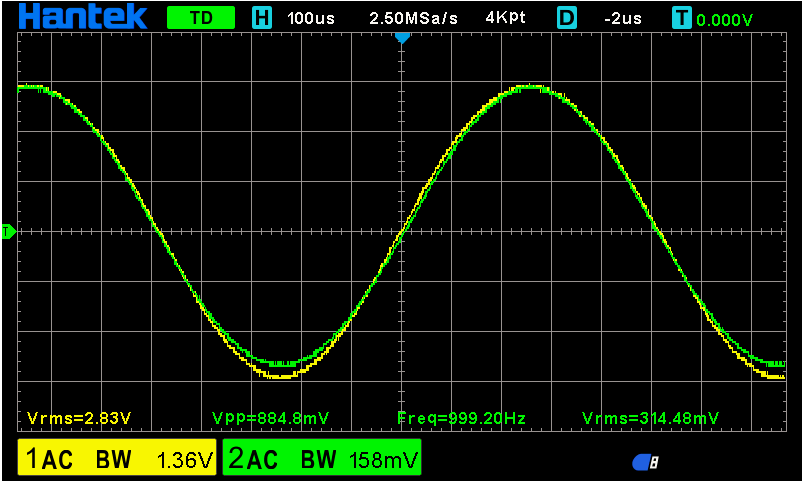Open the yellow channel 1 AC status box

[x=117, y=457]
